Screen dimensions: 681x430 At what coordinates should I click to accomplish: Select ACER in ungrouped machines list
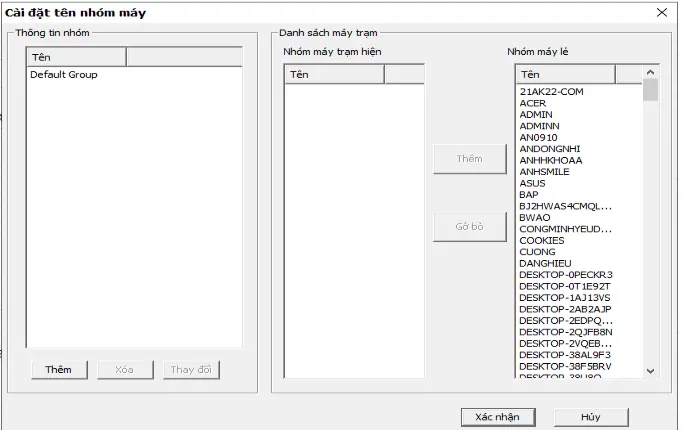533,103
